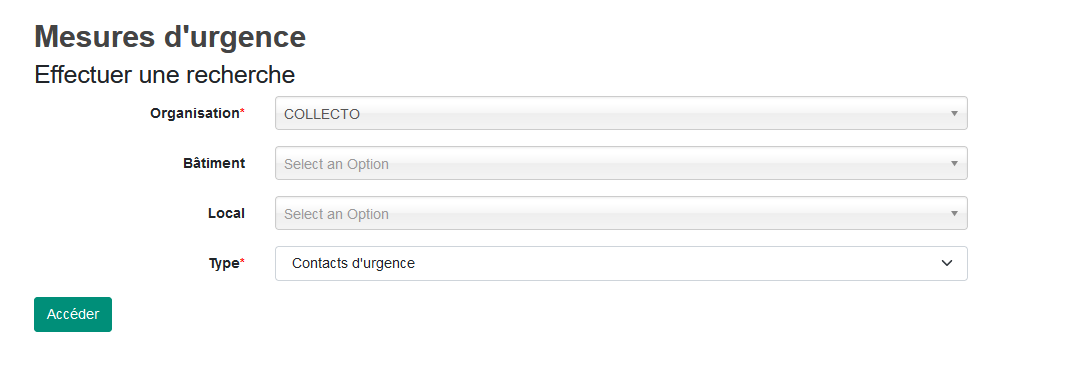Click the Organisation field label
The width and height of the screenshot is (1078, 368).
coord(194,113)
